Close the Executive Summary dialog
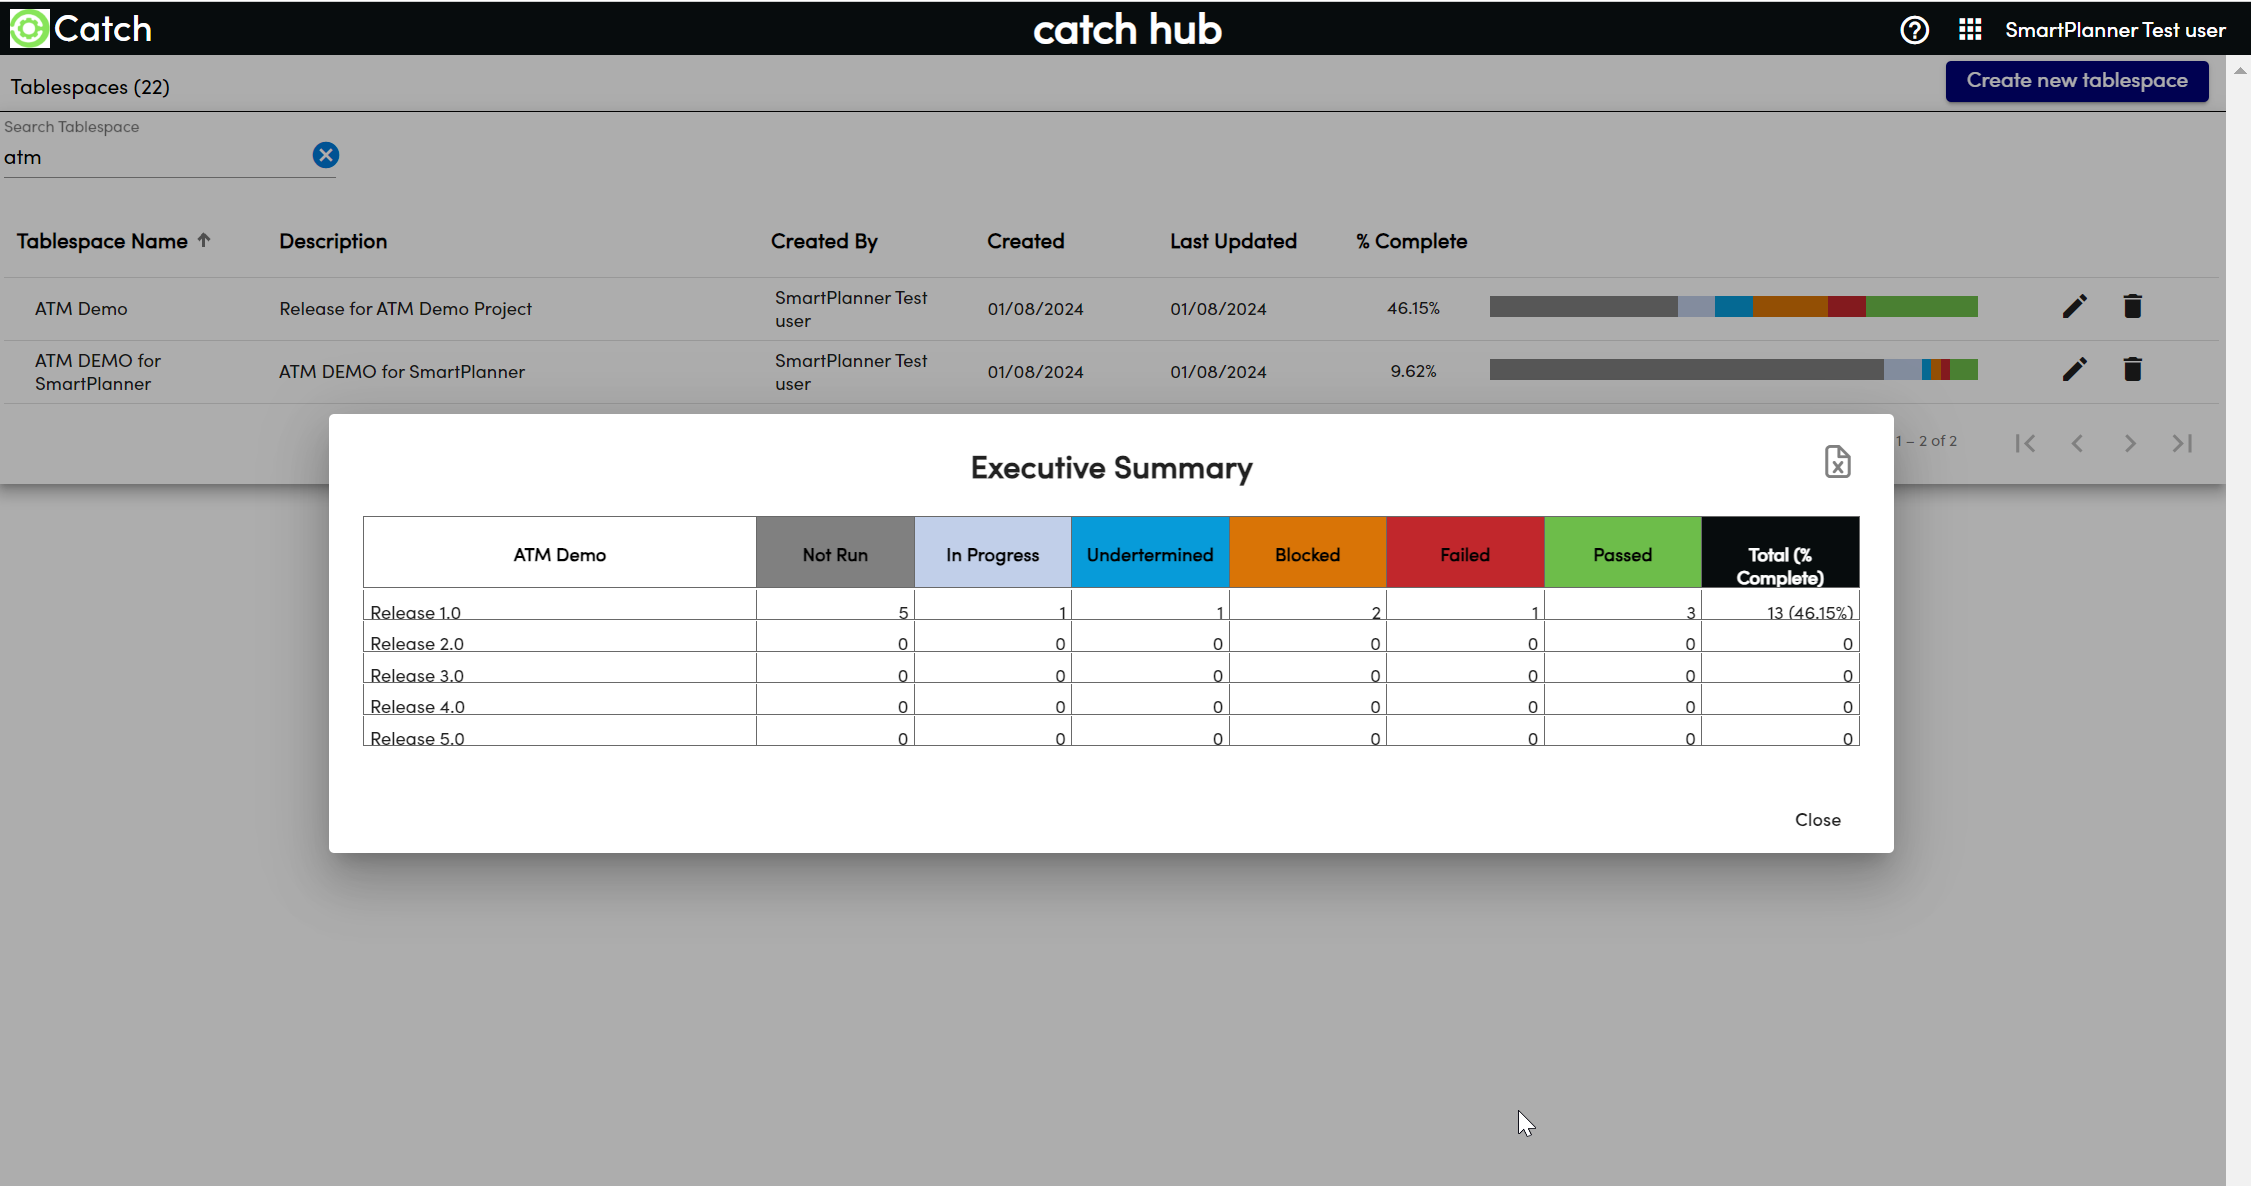The height and width of the screenshot is (1186, 2251). 1817,819
